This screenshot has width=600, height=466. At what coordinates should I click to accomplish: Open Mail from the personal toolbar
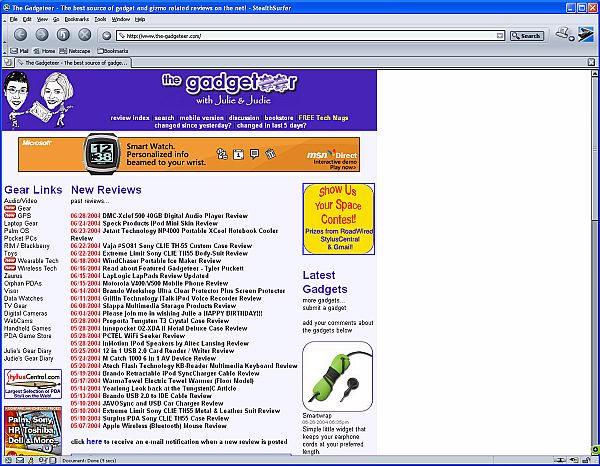20,50
